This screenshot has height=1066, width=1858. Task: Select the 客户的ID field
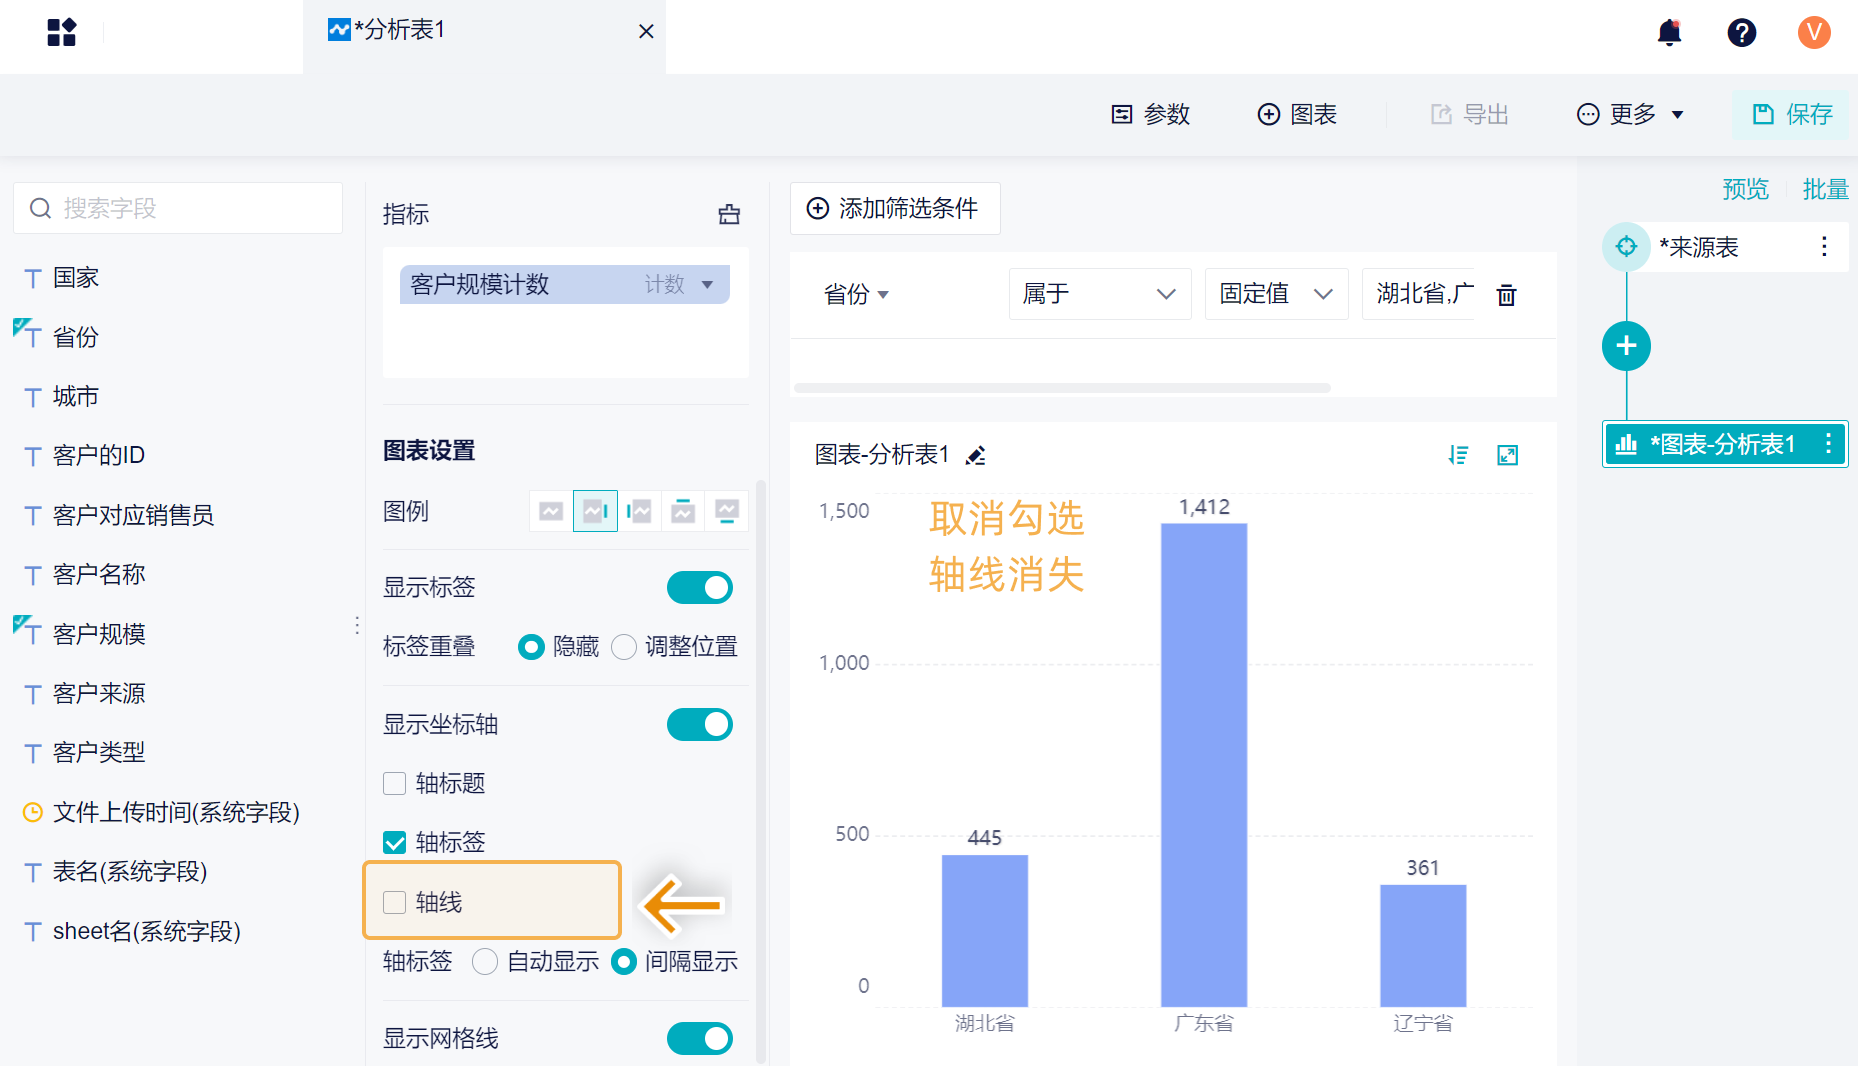pyautogui.click(x=99, y=456)
